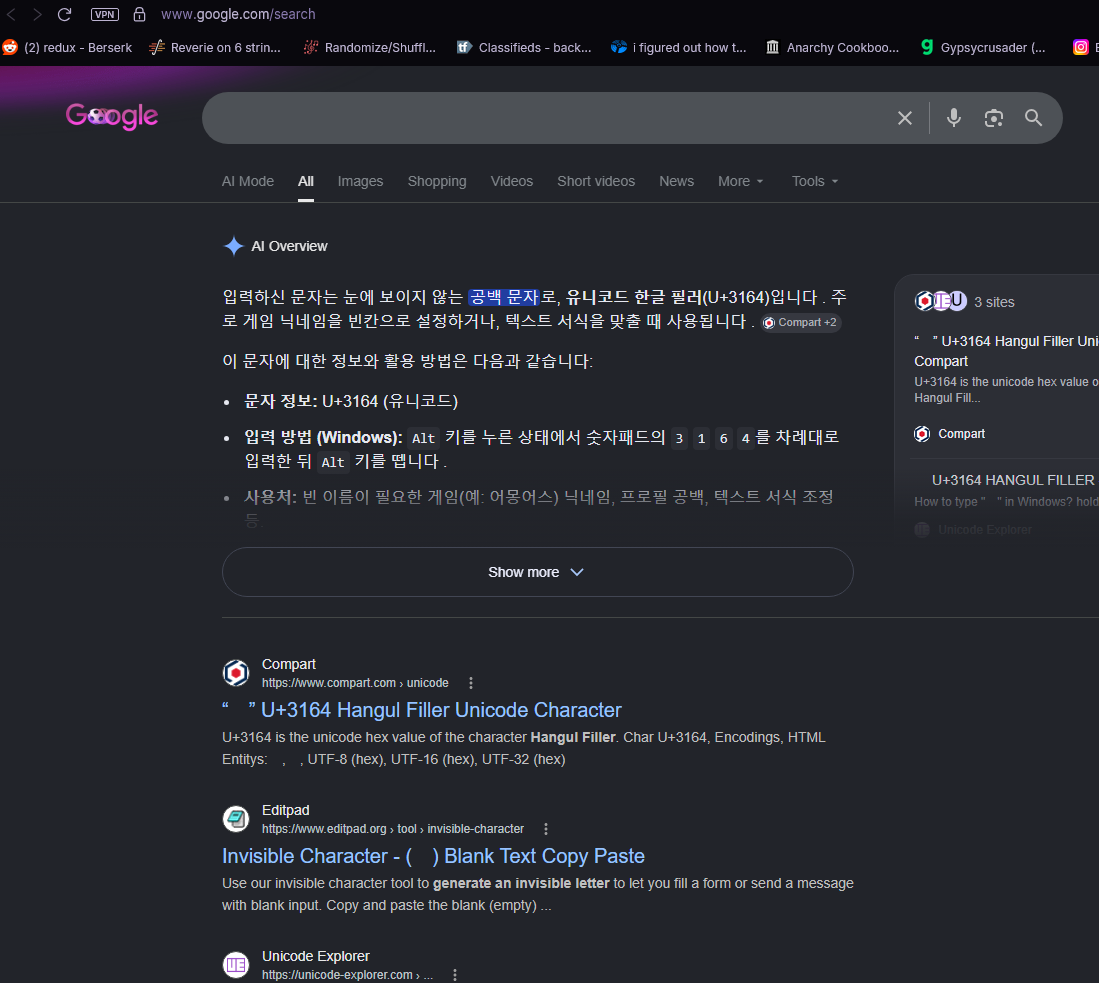This screenshot has height=983, width=1099.
Task: Open the Reverie on 6 strin... bookmark
Action: [215, 48]
